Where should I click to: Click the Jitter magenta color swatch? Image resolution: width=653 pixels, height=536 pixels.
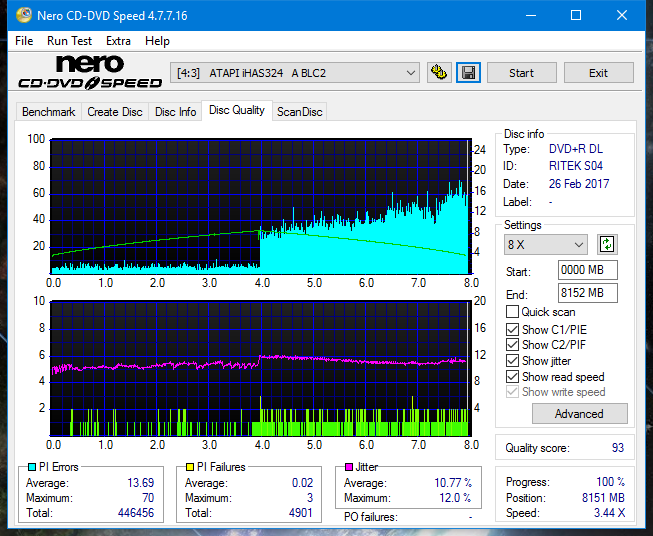[x=349, y=467]
